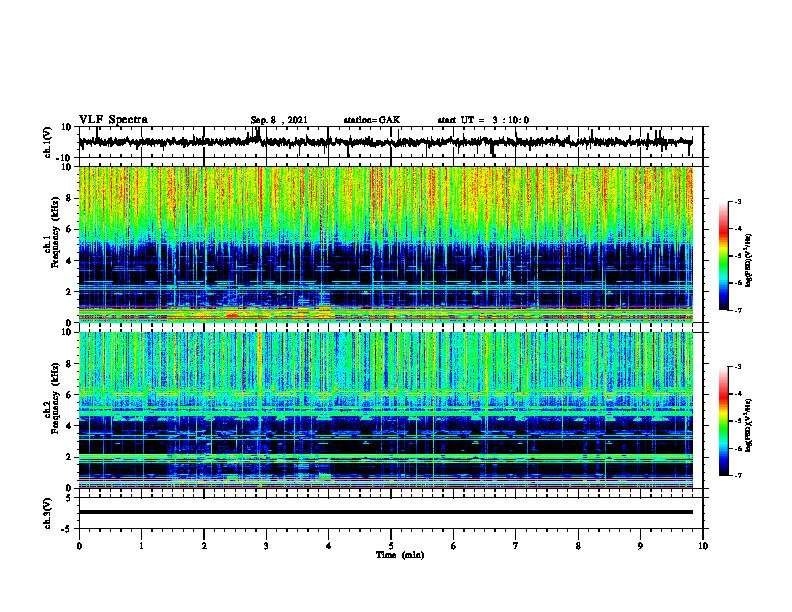Click the ch.2 spectrogram color scale bar
The height and width of the screenshot is (612, 792).
click(724, 421)
